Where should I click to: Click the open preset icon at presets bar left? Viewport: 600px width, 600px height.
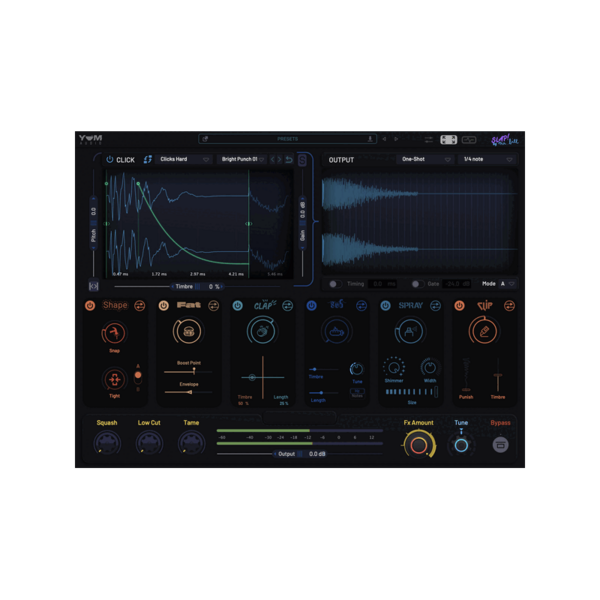click(x=205, y=139)
